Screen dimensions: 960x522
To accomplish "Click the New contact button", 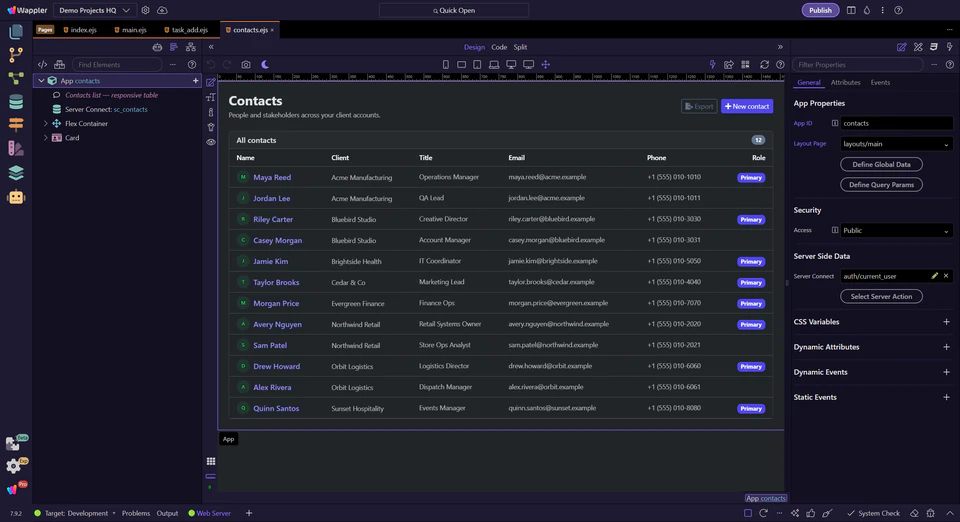I will click(747, 106).
